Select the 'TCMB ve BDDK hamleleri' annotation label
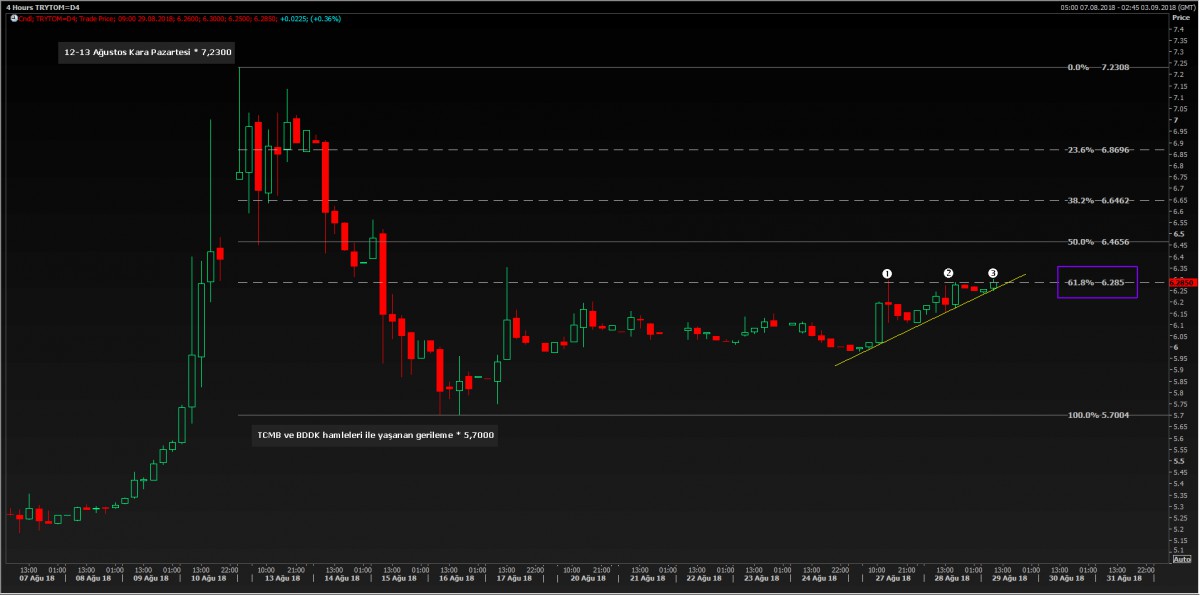 click(x=374, y=435)
